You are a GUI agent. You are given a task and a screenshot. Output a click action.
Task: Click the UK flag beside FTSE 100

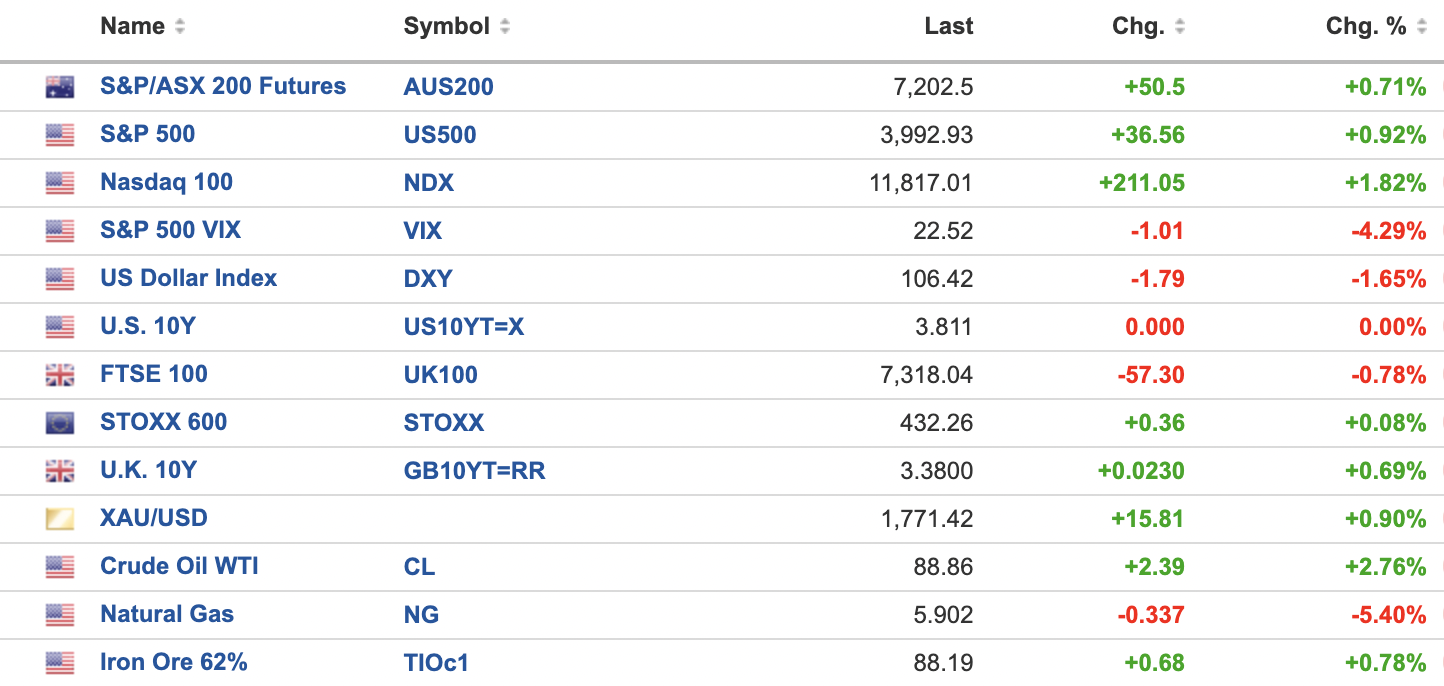60,375
